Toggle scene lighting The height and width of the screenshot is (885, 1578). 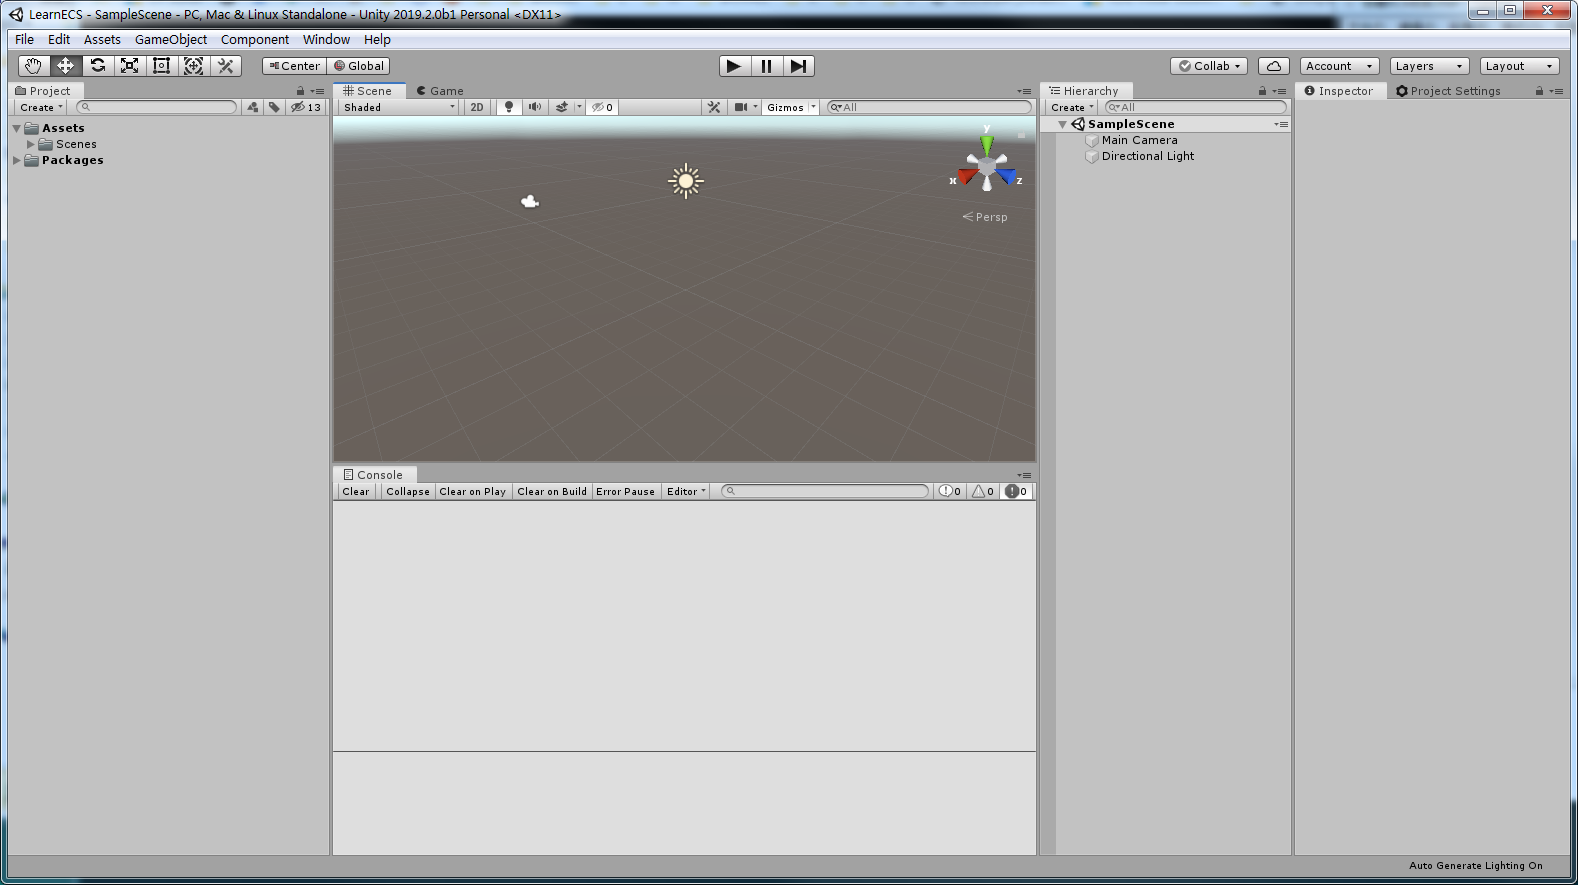pyautogui.click(x=509, y=107)
